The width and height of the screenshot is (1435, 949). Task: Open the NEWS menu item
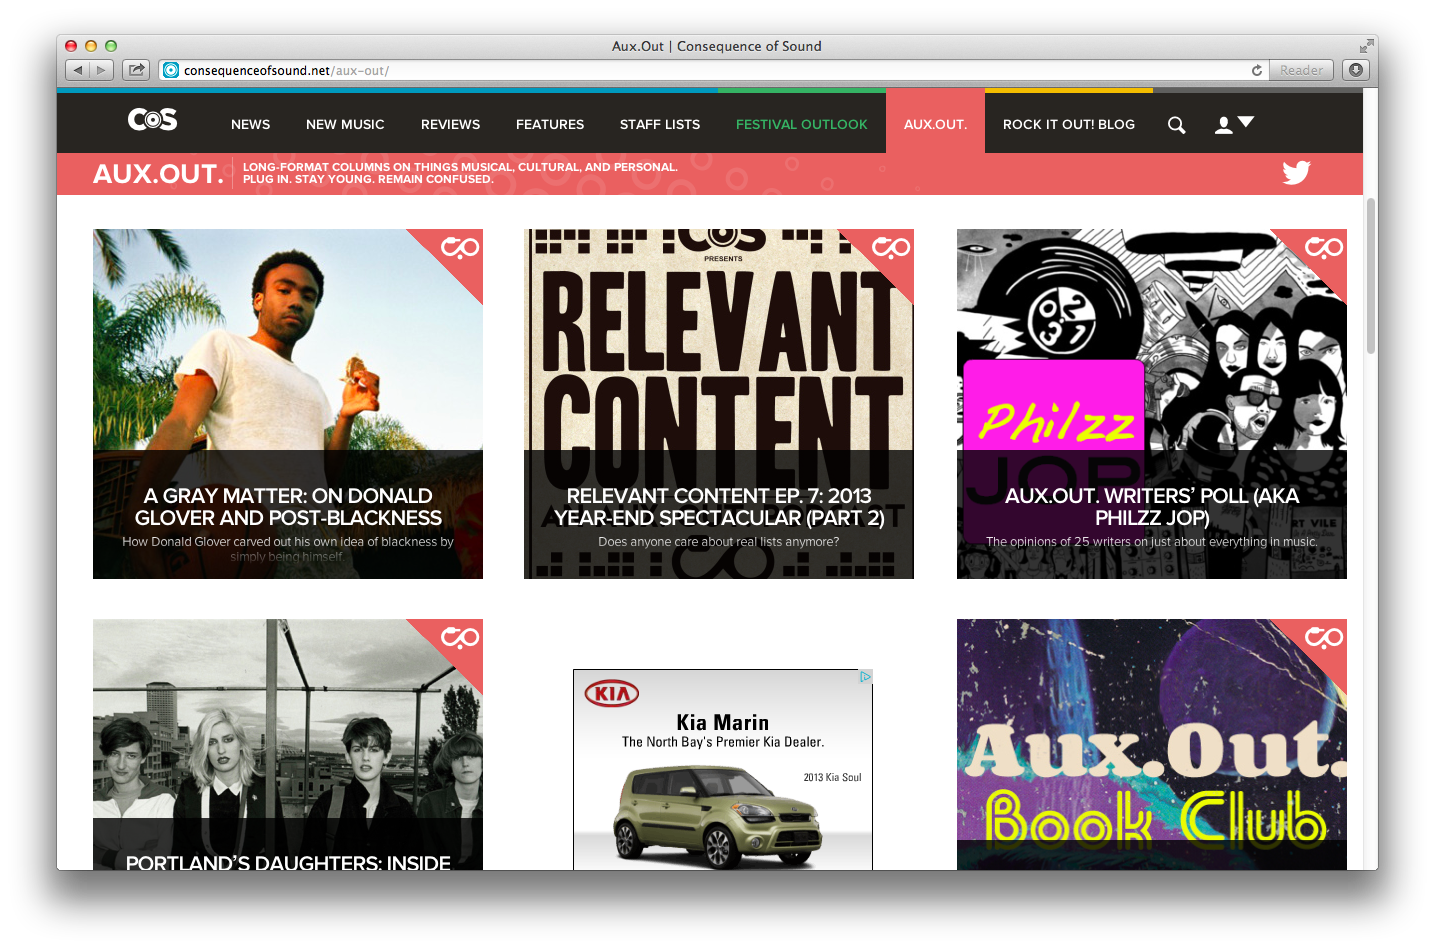pyautogui.click(x=250, y=124)
